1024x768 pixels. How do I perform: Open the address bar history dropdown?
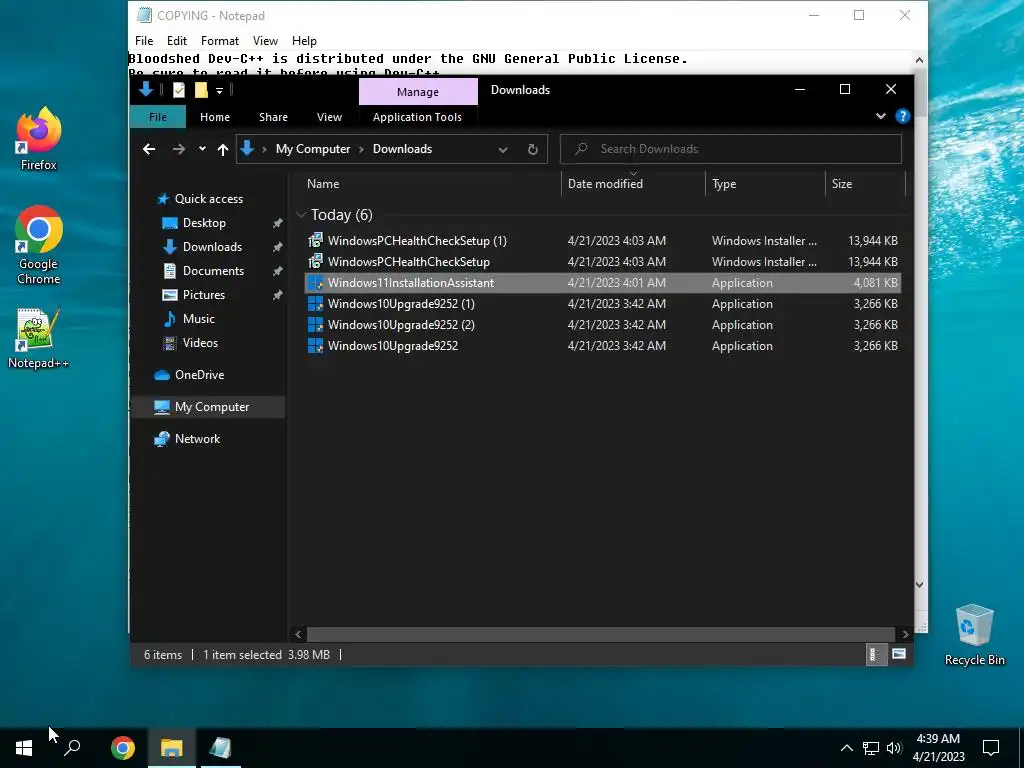(503, 150)
